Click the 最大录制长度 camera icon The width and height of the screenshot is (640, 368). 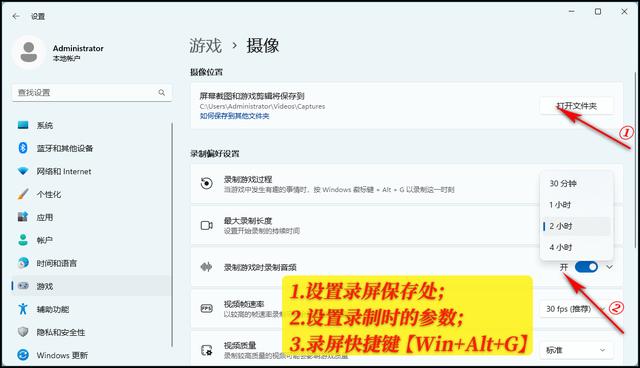[x=207, y=225]
